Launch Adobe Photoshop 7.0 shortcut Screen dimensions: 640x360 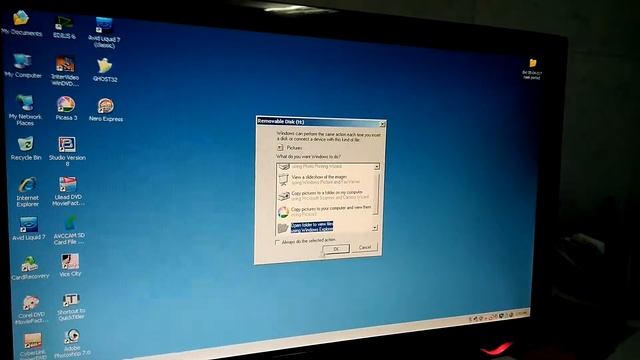click(x=72, y=344)
